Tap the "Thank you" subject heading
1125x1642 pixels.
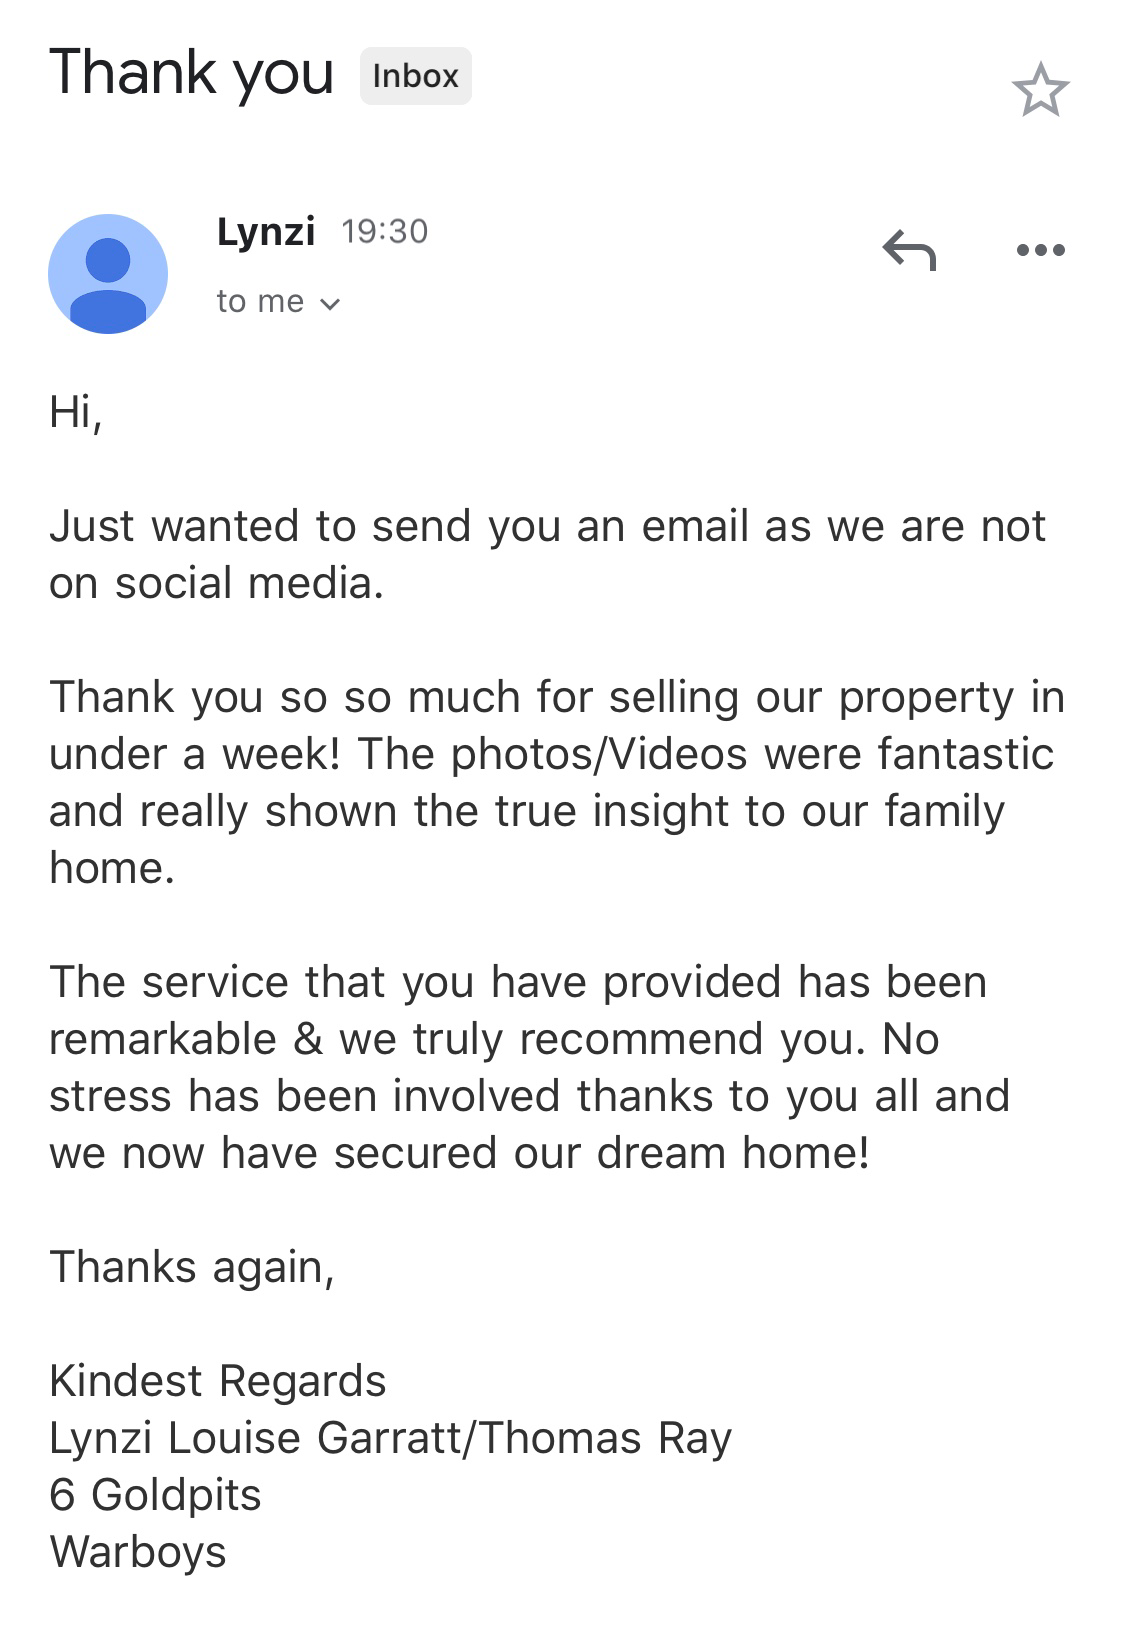(191, 74)
